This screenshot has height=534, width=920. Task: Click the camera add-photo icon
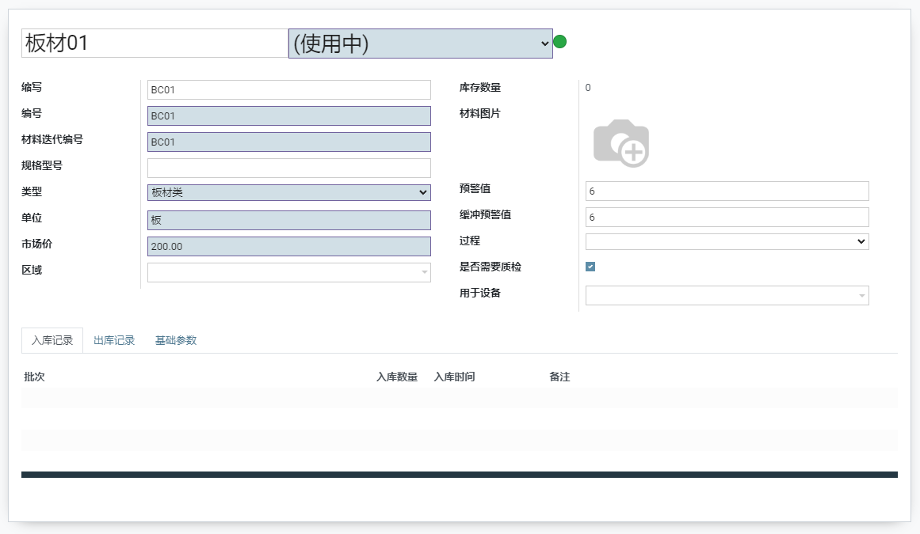(x=621, y=143)
